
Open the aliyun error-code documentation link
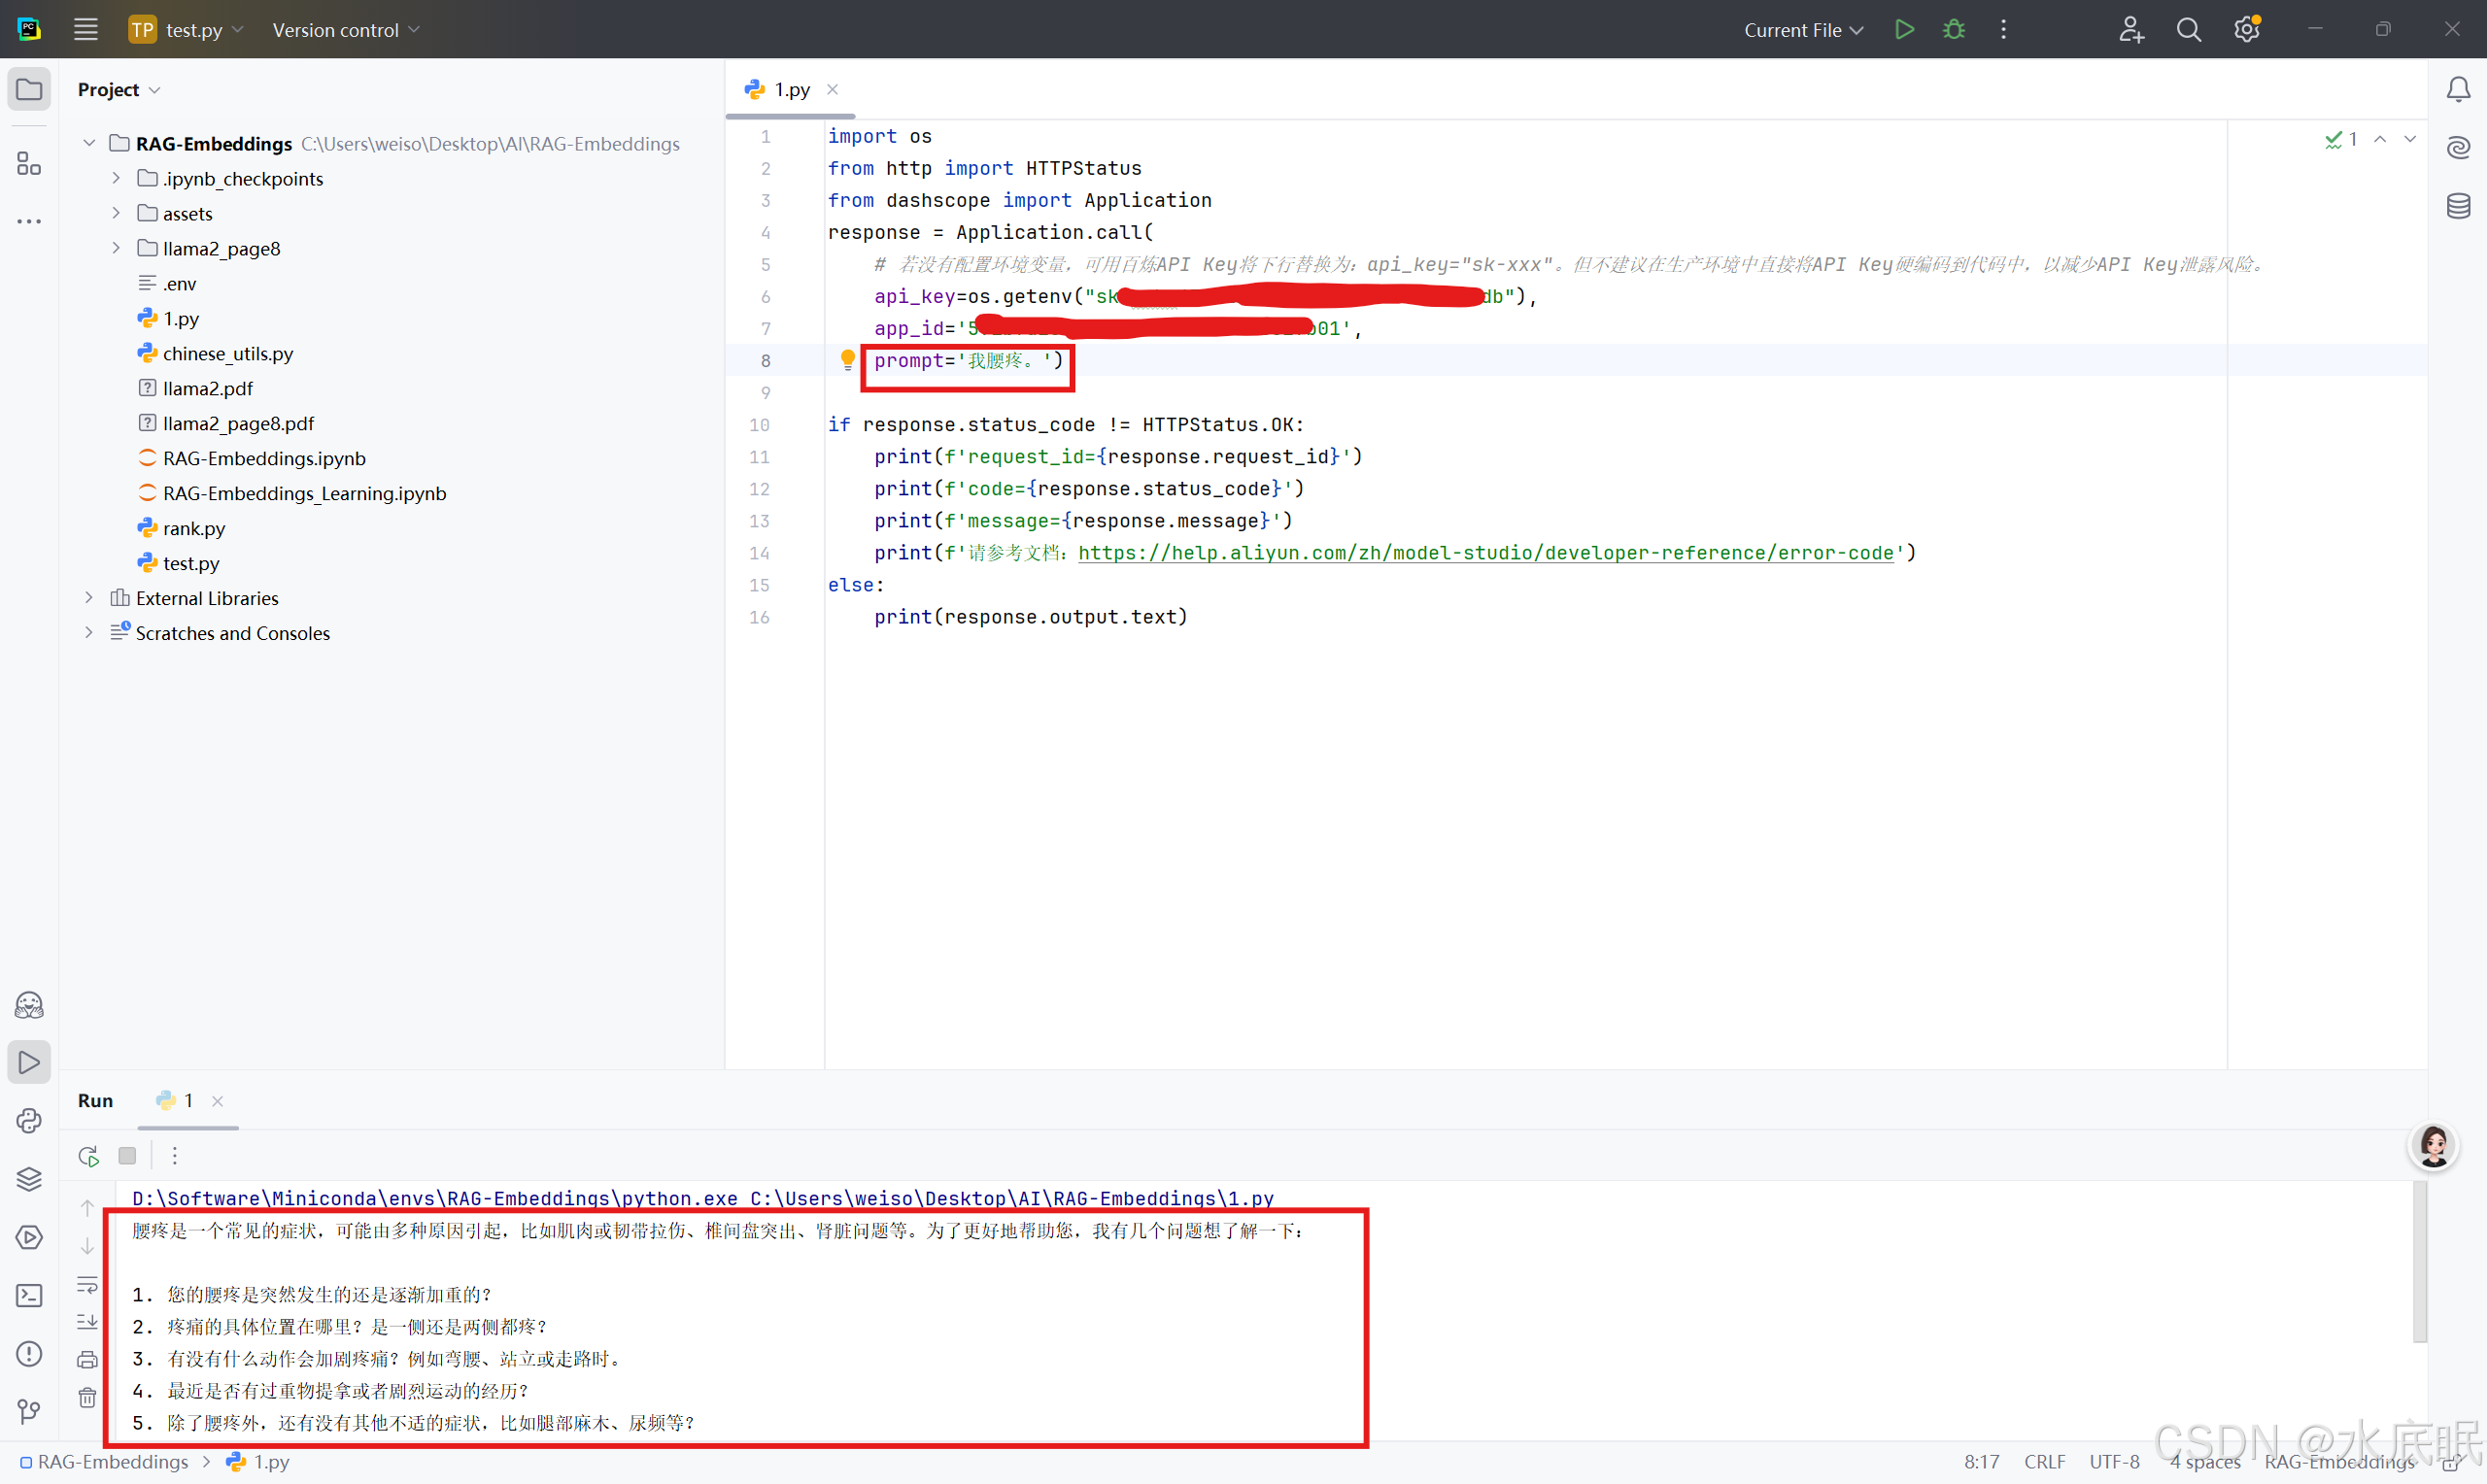[x=1485, y=553]
